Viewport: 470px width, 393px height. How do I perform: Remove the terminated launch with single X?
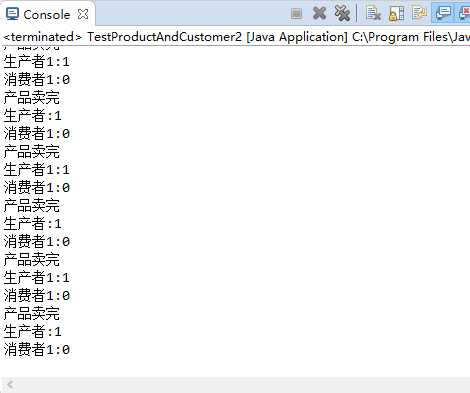[x=319, y=13]
